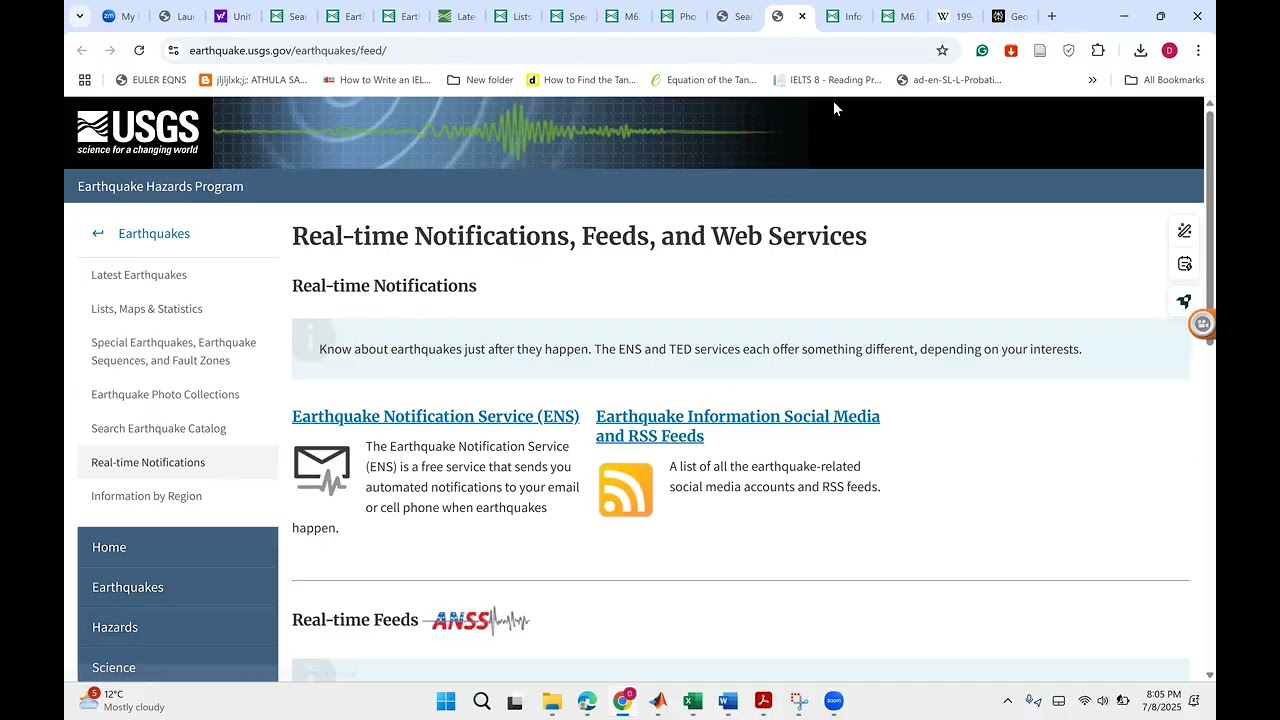Reload the page with refresh icon
This screenshot has height=720, width=1280.
coord(139,51)
